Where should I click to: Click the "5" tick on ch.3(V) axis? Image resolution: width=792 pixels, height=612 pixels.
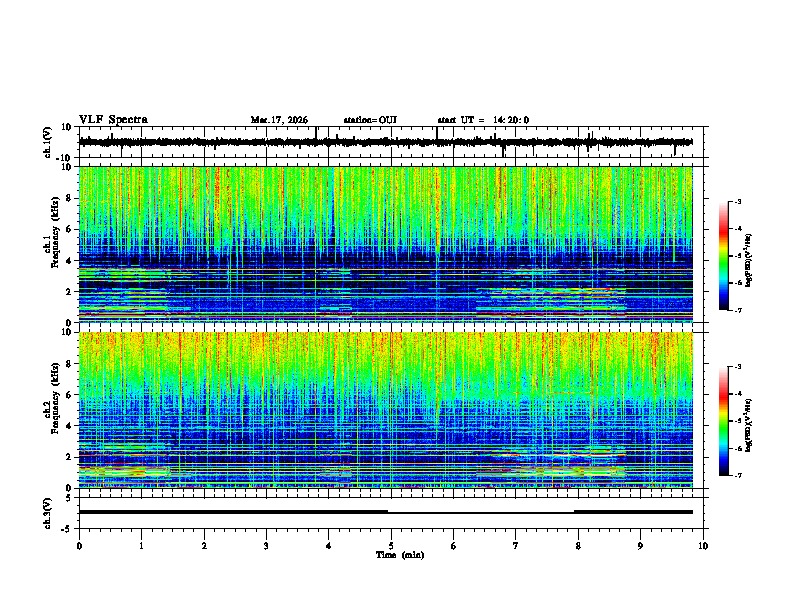click(x=70, y=498)
